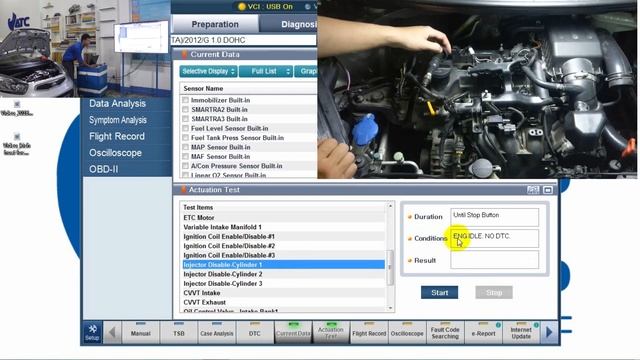
Task: Select Ignition Coil Enable/Disable #3
Action: 284,255
